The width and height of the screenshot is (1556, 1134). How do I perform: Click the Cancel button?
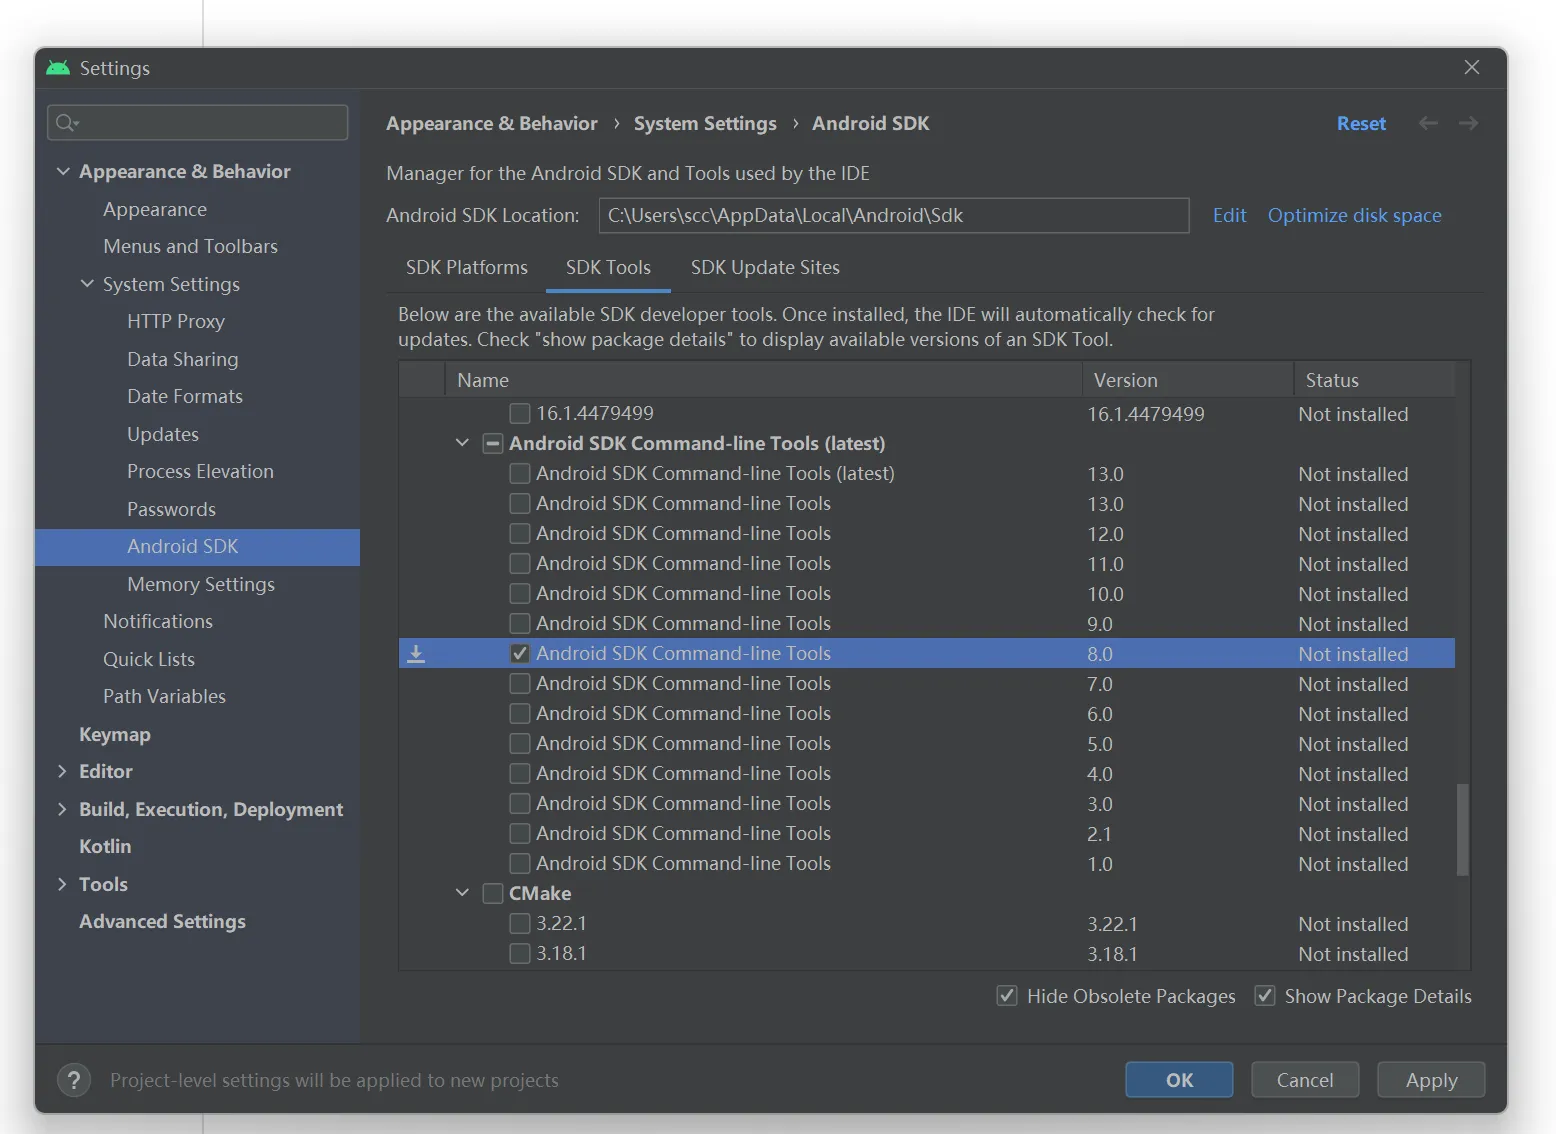point(1305,1080)
